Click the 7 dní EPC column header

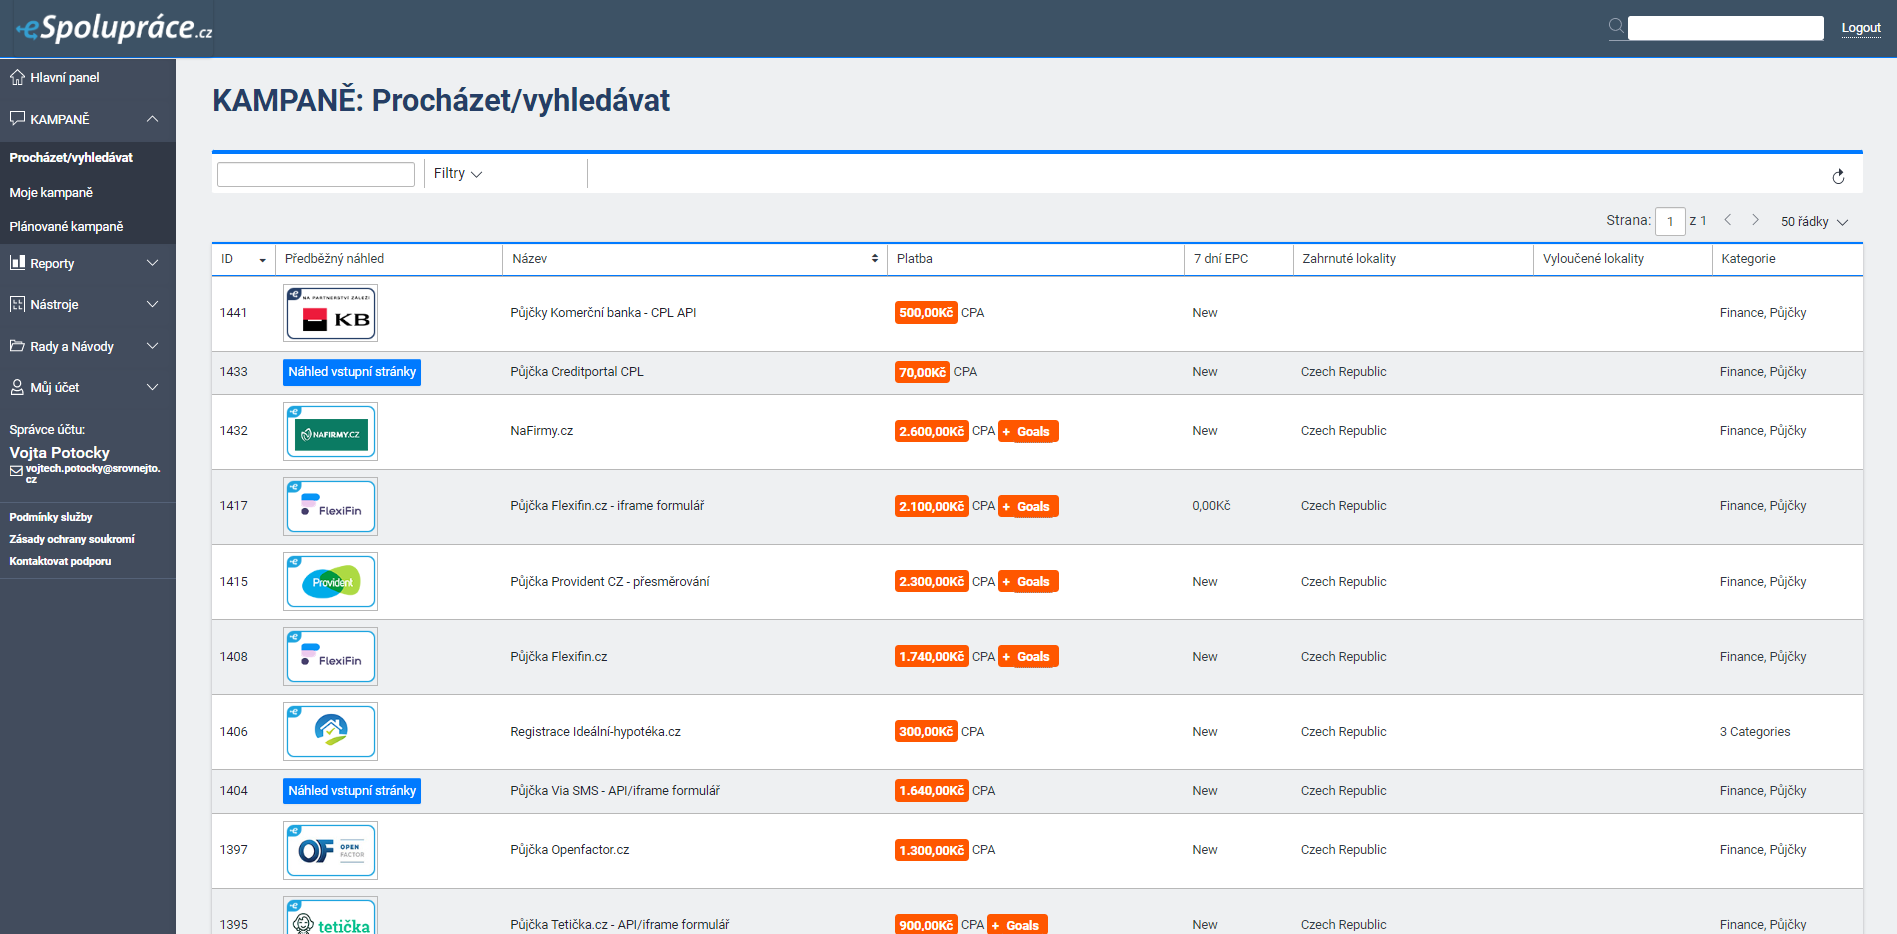(x=1238, y=259)
